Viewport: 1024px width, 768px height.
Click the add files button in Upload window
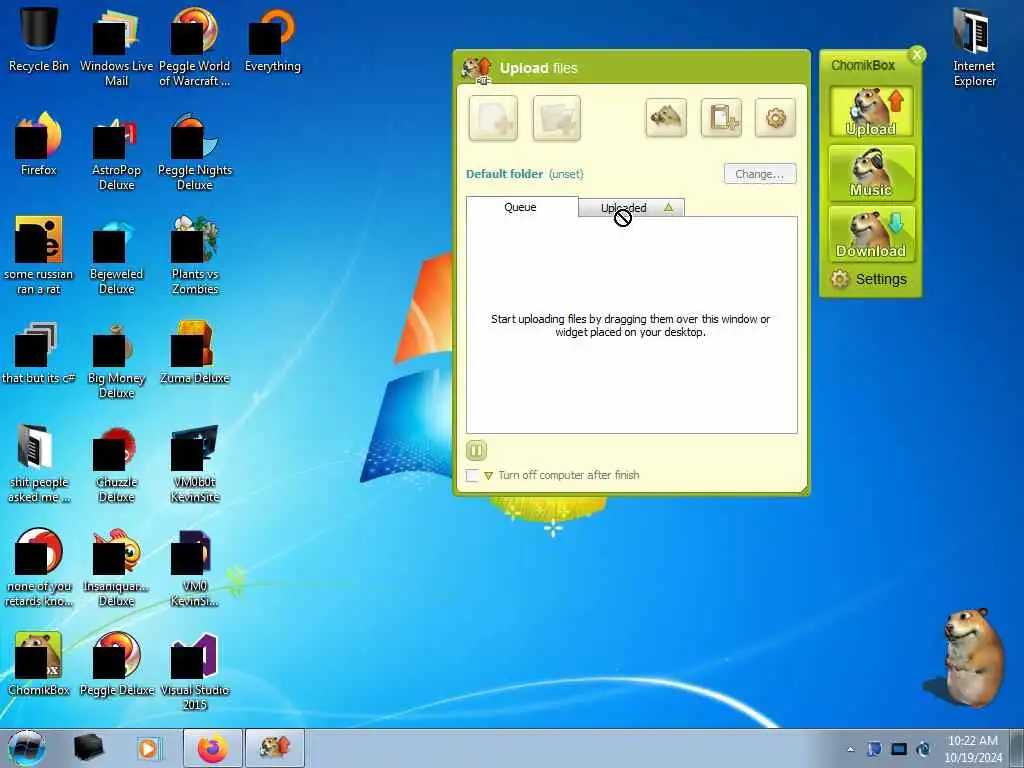pos(493,118)
